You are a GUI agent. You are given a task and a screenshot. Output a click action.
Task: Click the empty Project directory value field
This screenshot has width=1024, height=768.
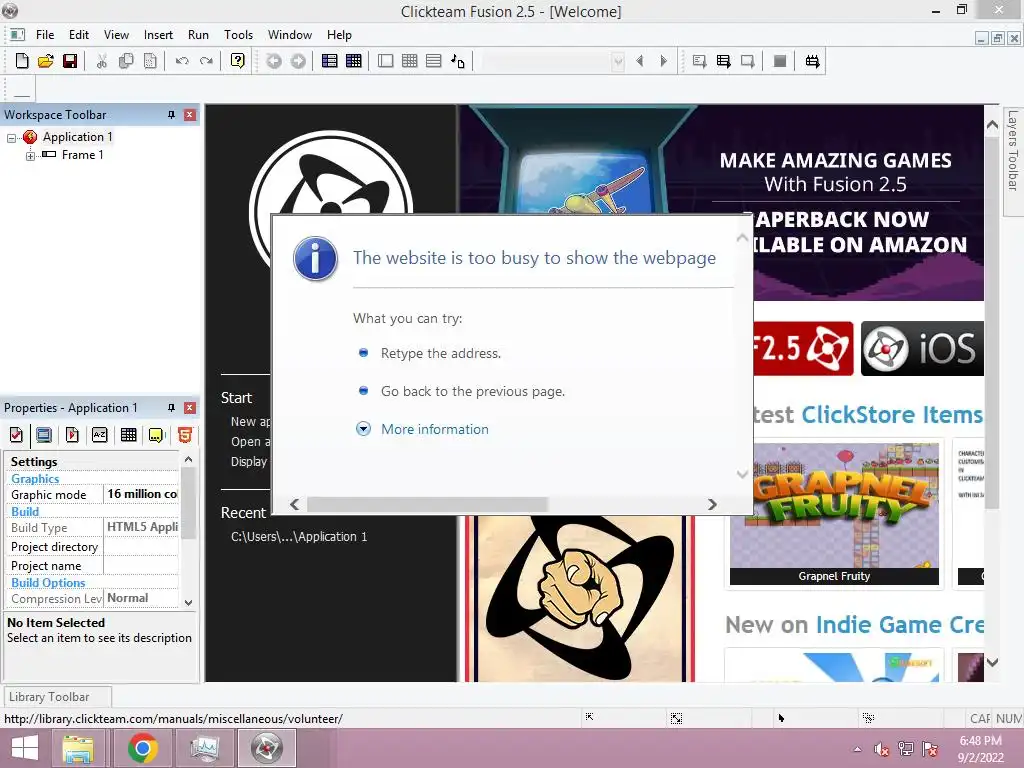click(x=141, y=547)
